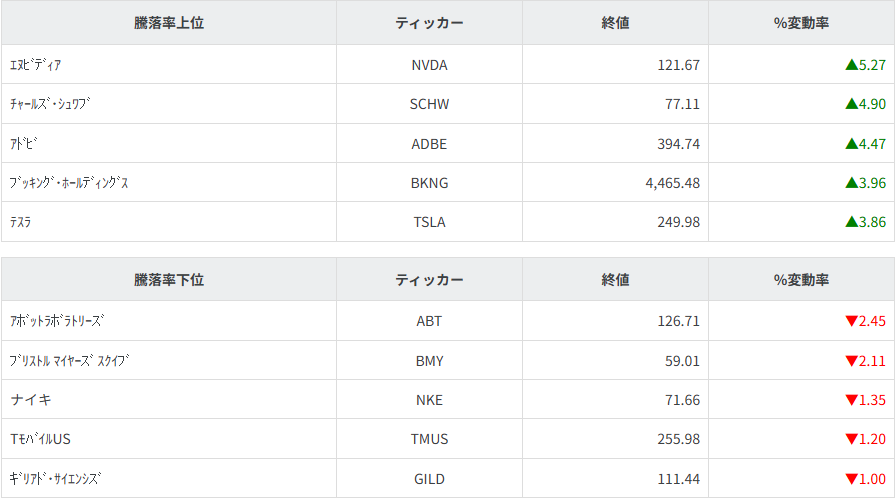
Task: Select the TMUS ticker cell
Action: (x=429, y=439)
